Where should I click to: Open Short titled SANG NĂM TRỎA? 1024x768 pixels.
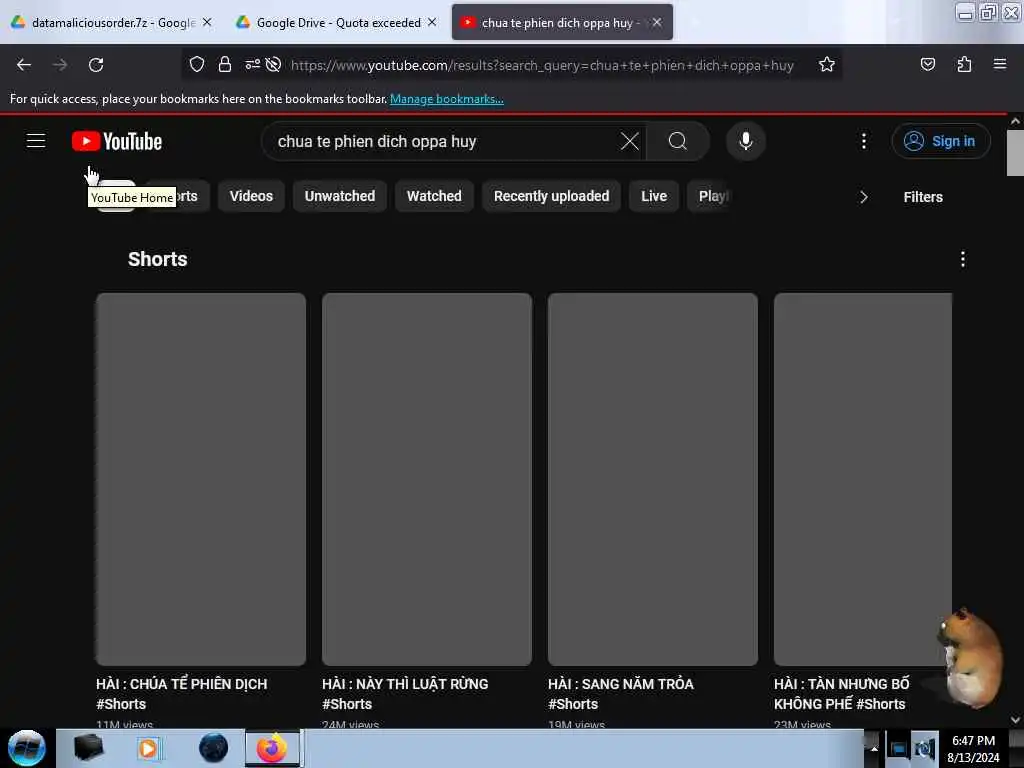pyautogui.click(x=620, y=694)
